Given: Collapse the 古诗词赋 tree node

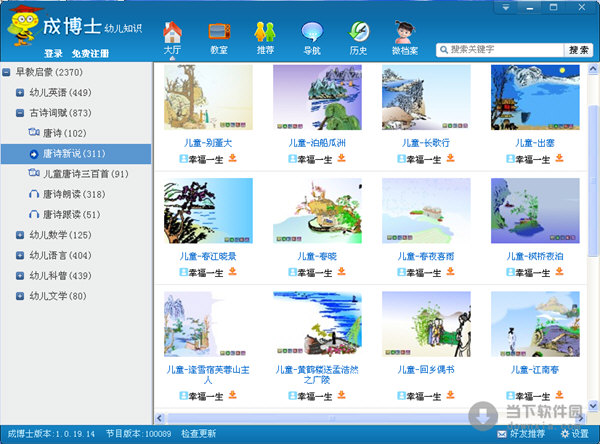Looking at the screenshot, I should point(20,113).
